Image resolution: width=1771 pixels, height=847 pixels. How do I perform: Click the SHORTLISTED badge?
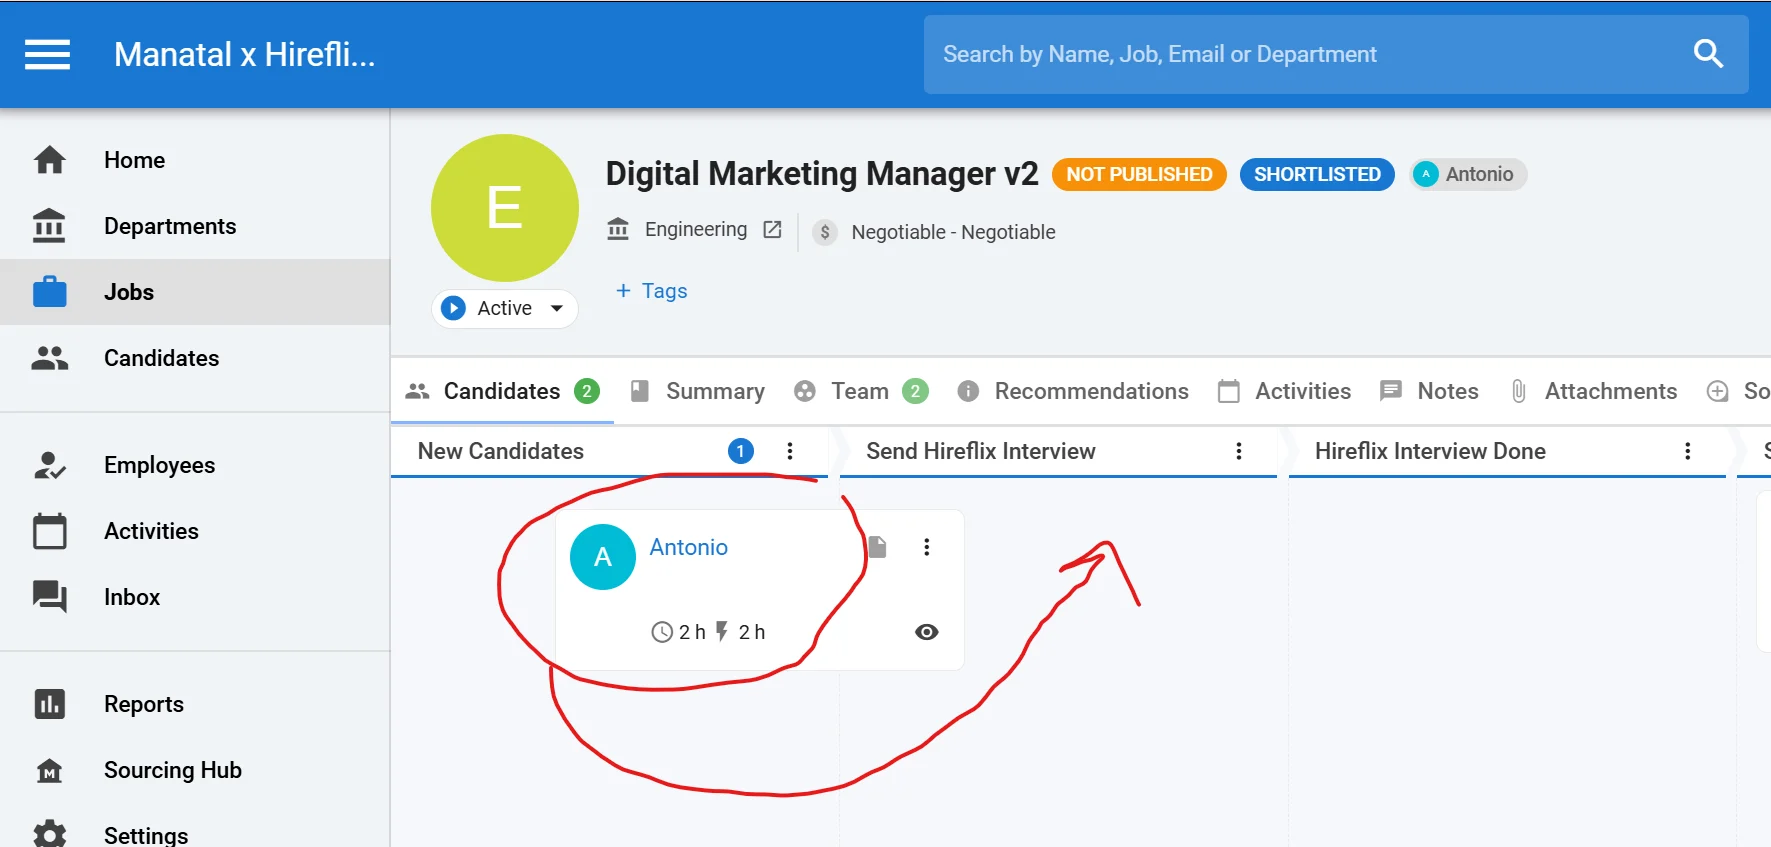[x=1317, y=174]
